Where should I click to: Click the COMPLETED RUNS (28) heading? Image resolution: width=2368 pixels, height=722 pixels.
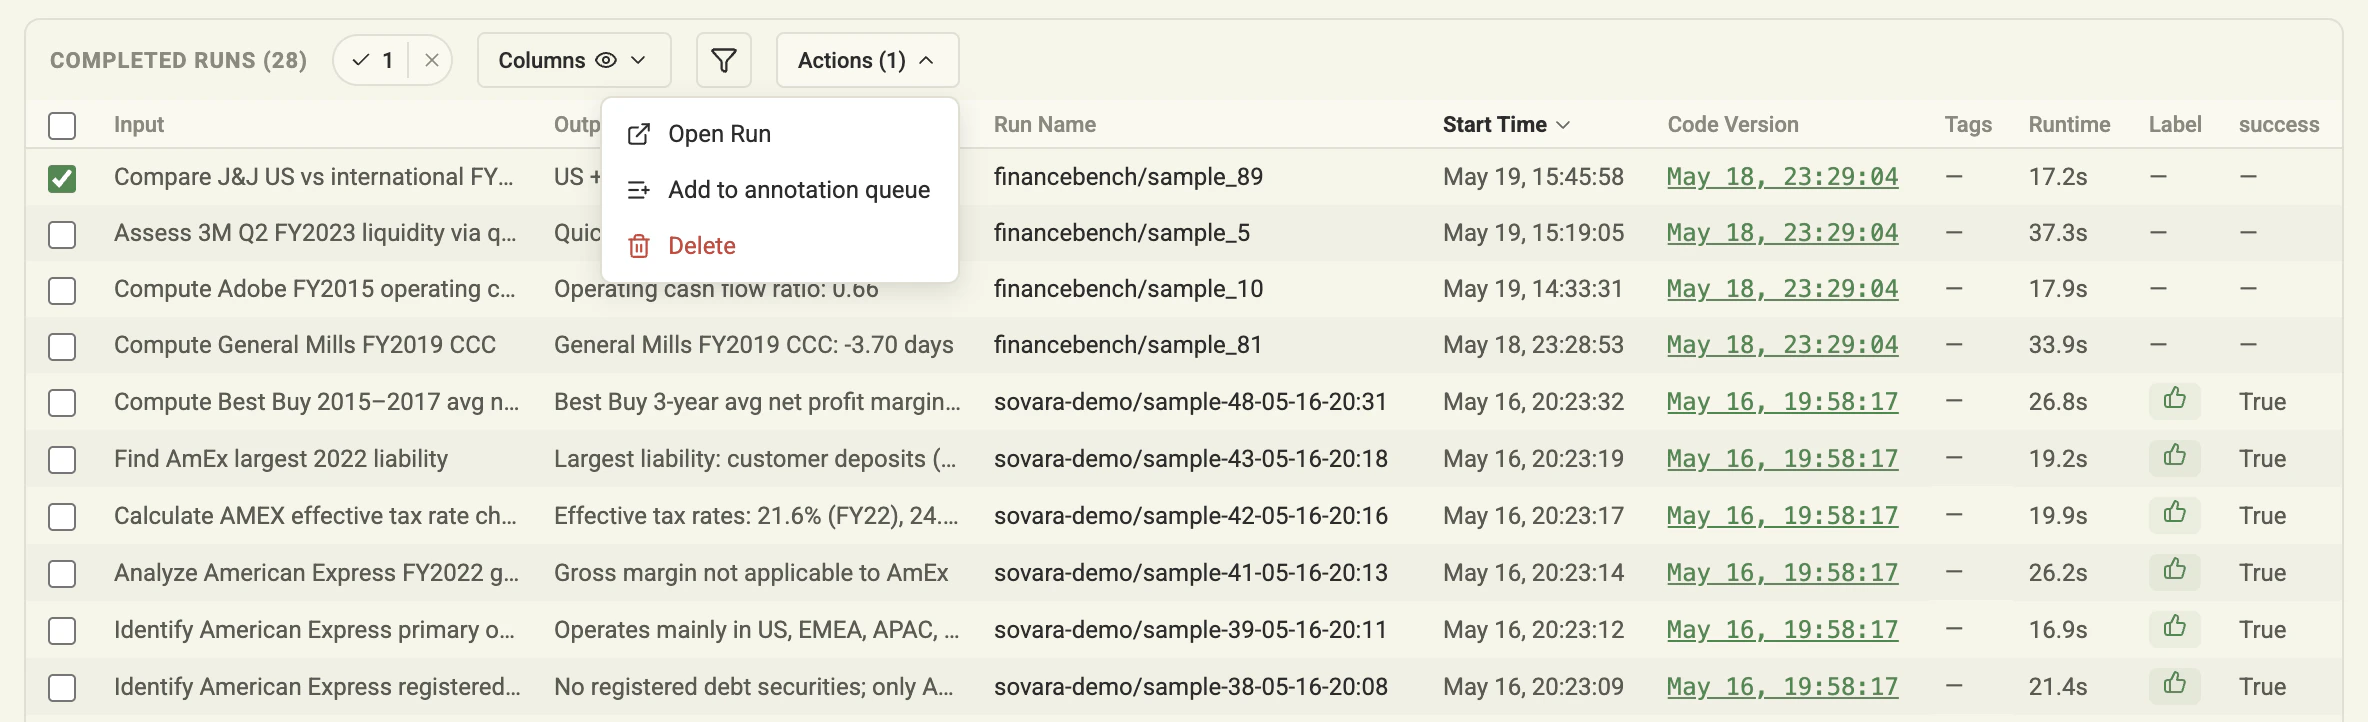(178, 60)
